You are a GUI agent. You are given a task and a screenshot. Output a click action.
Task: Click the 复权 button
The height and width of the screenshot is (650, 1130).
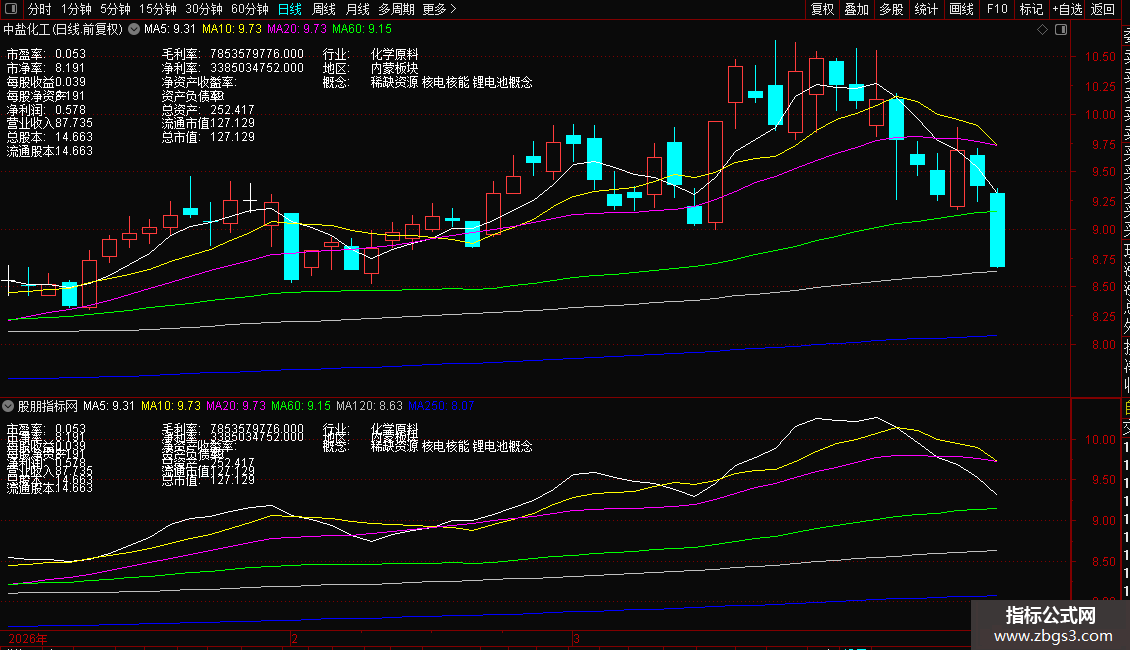pyautogui.click(x=822, y=9)
